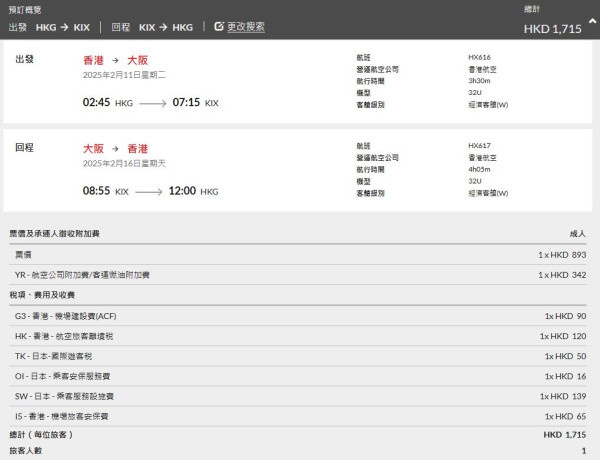Click the arrival time 07:15 KIX
This screenshot has width=600, height=460.
click(x=195, y=103)
